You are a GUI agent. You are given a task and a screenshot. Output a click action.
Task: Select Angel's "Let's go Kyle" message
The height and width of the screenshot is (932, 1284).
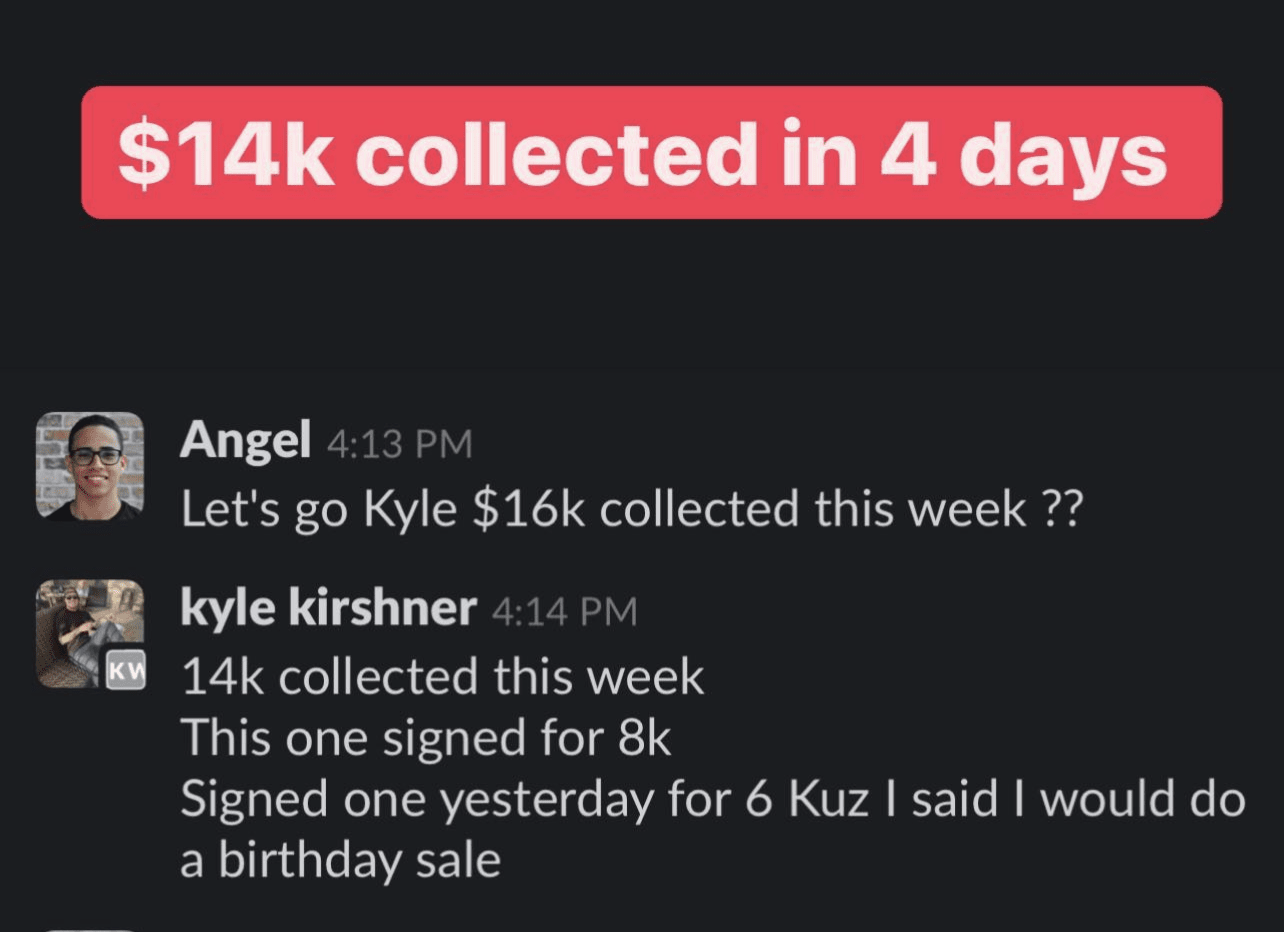click(630, 510)
